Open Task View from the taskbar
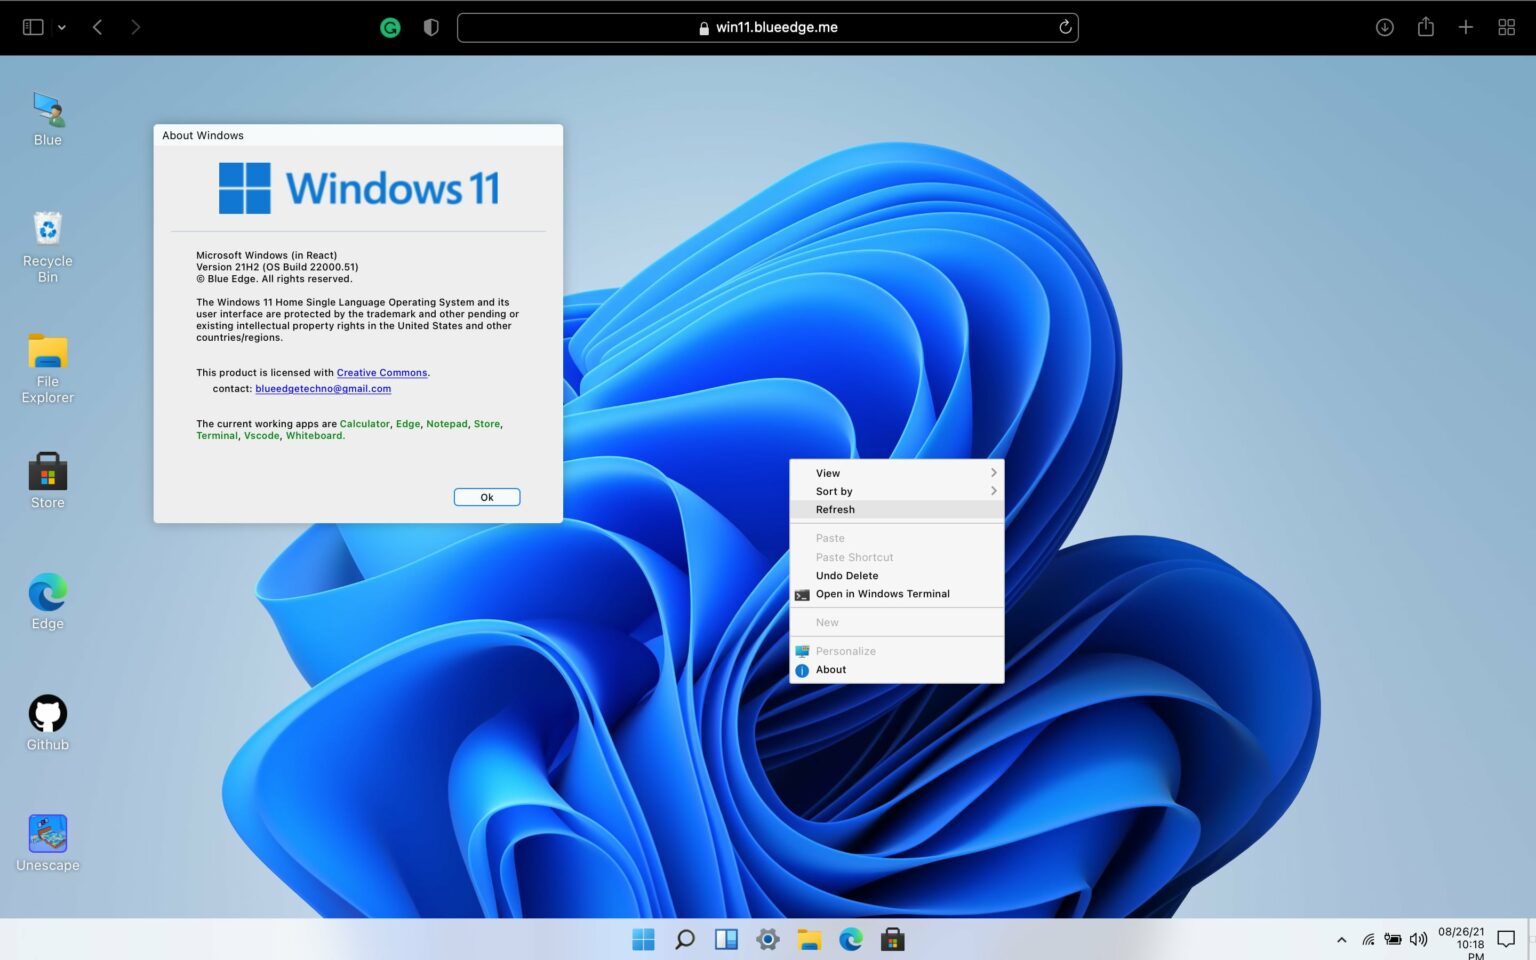 click(726, 939)
